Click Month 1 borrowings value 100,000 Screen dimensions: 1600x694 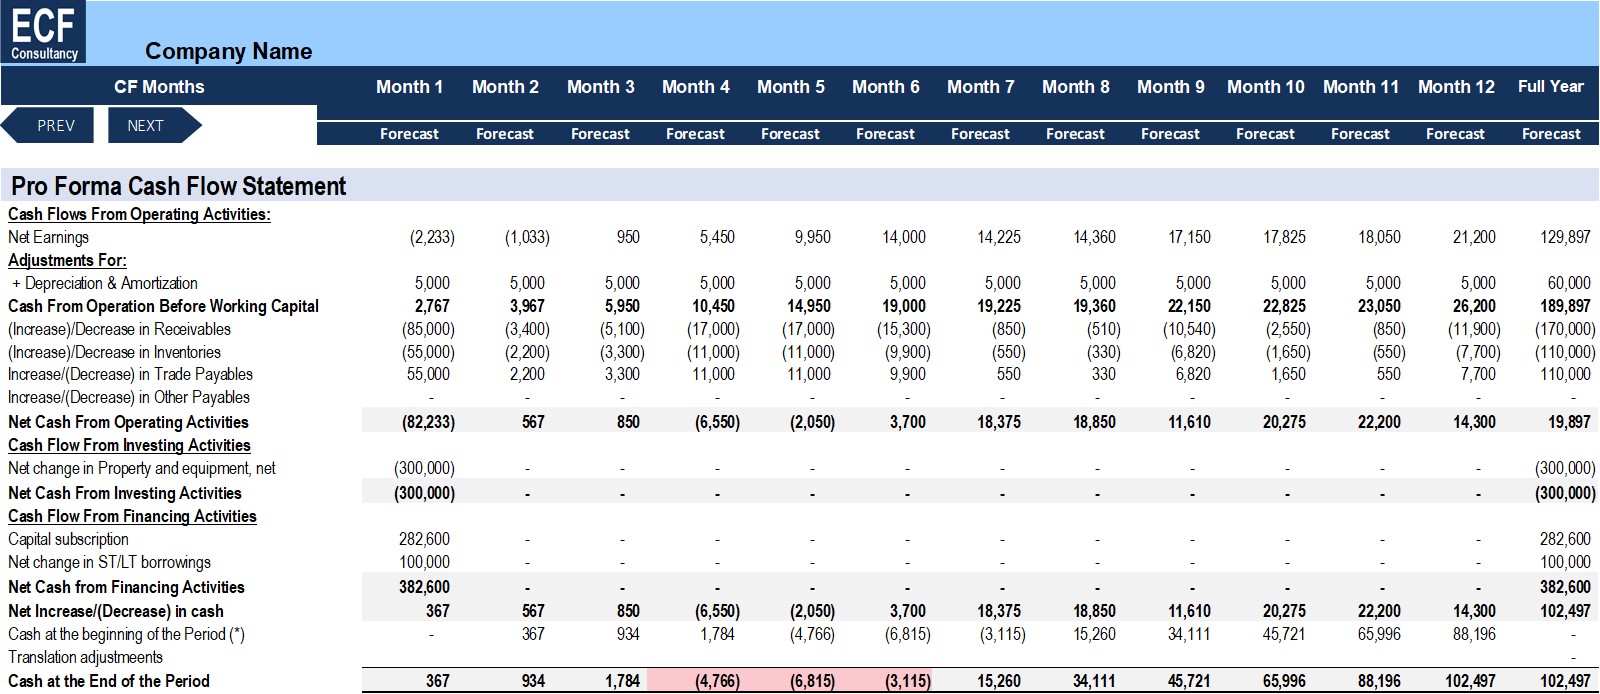click(x=424, y=562)
